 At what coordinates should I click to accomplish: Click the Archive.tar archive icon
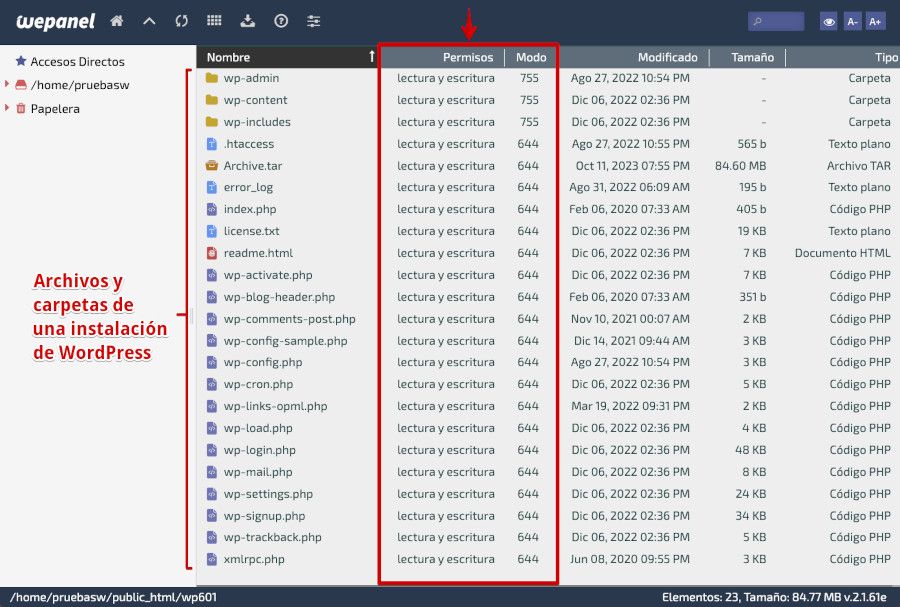click(212, 165)
